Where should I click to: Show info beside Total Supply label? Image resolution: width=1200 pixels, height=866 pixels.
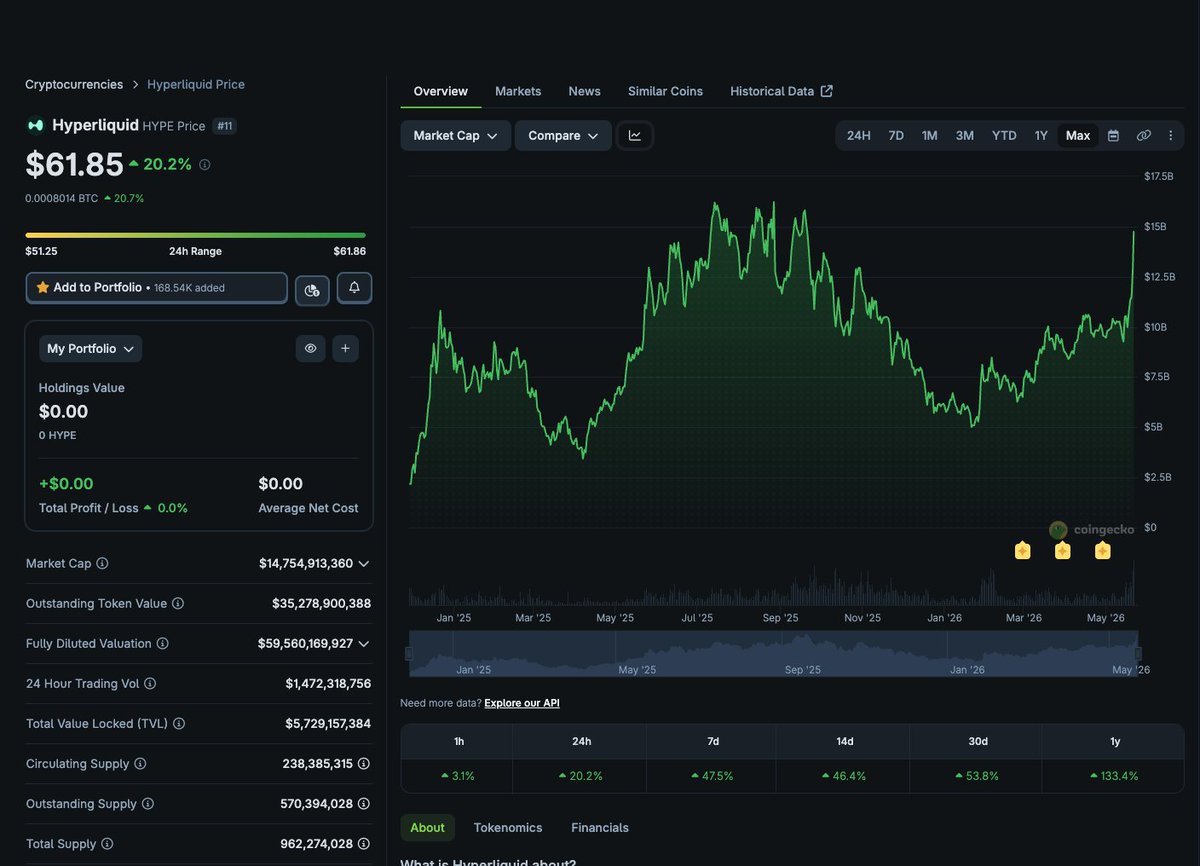click(x=107, y=844)
